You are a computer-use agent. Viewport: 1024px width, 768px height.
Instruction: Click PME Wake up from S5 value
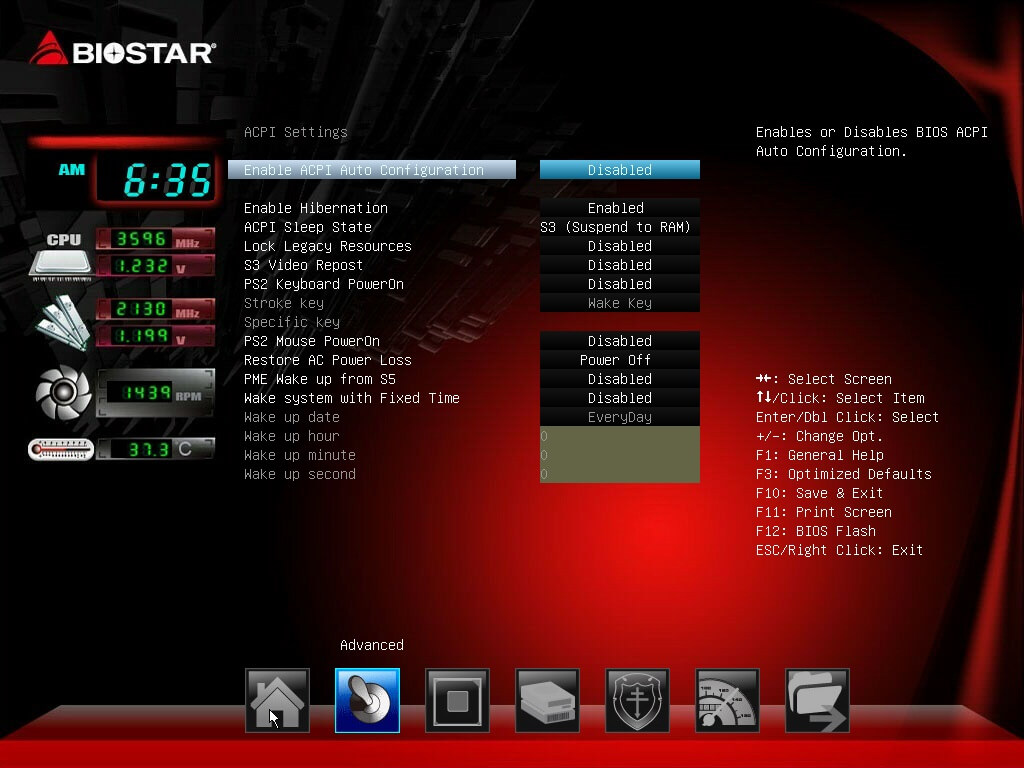point(619,379)
